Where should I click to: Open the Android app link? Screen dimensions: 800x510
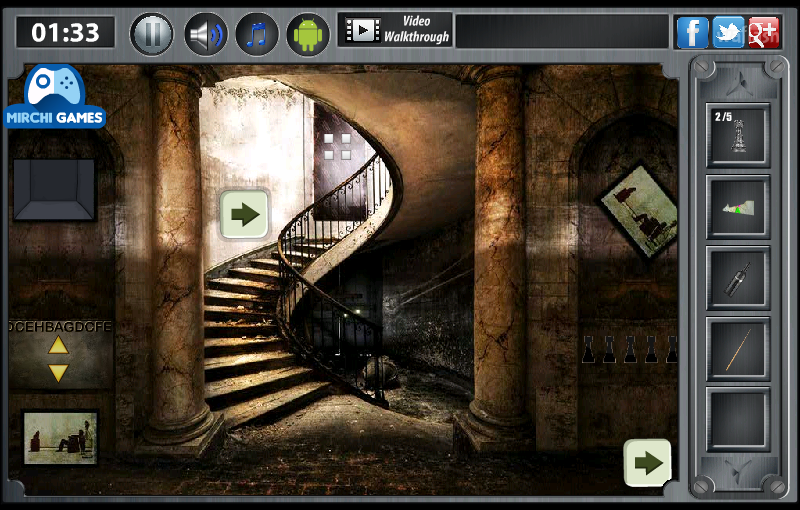308,34
